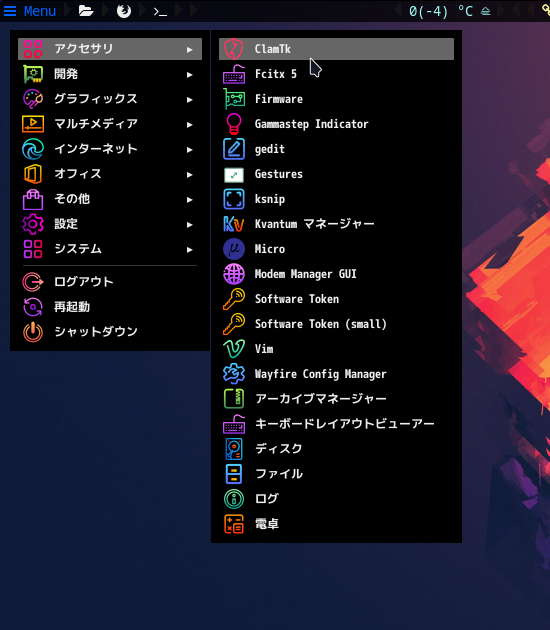This screenshot has width=550, height=630.
Task: Expand the アクセサリ submenu arrow
Action: tap(190, 50)
